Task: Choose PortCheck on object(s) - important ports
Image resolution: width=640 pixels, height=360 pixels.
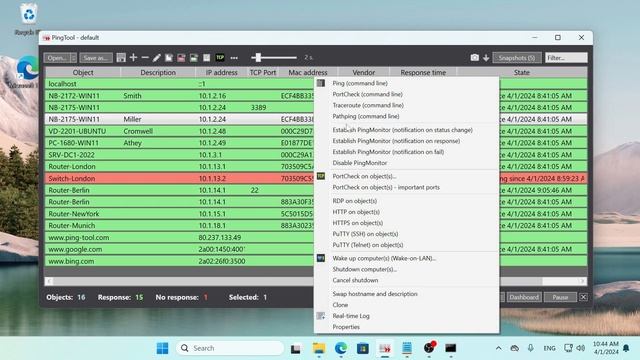Action: tap(386, 187)
